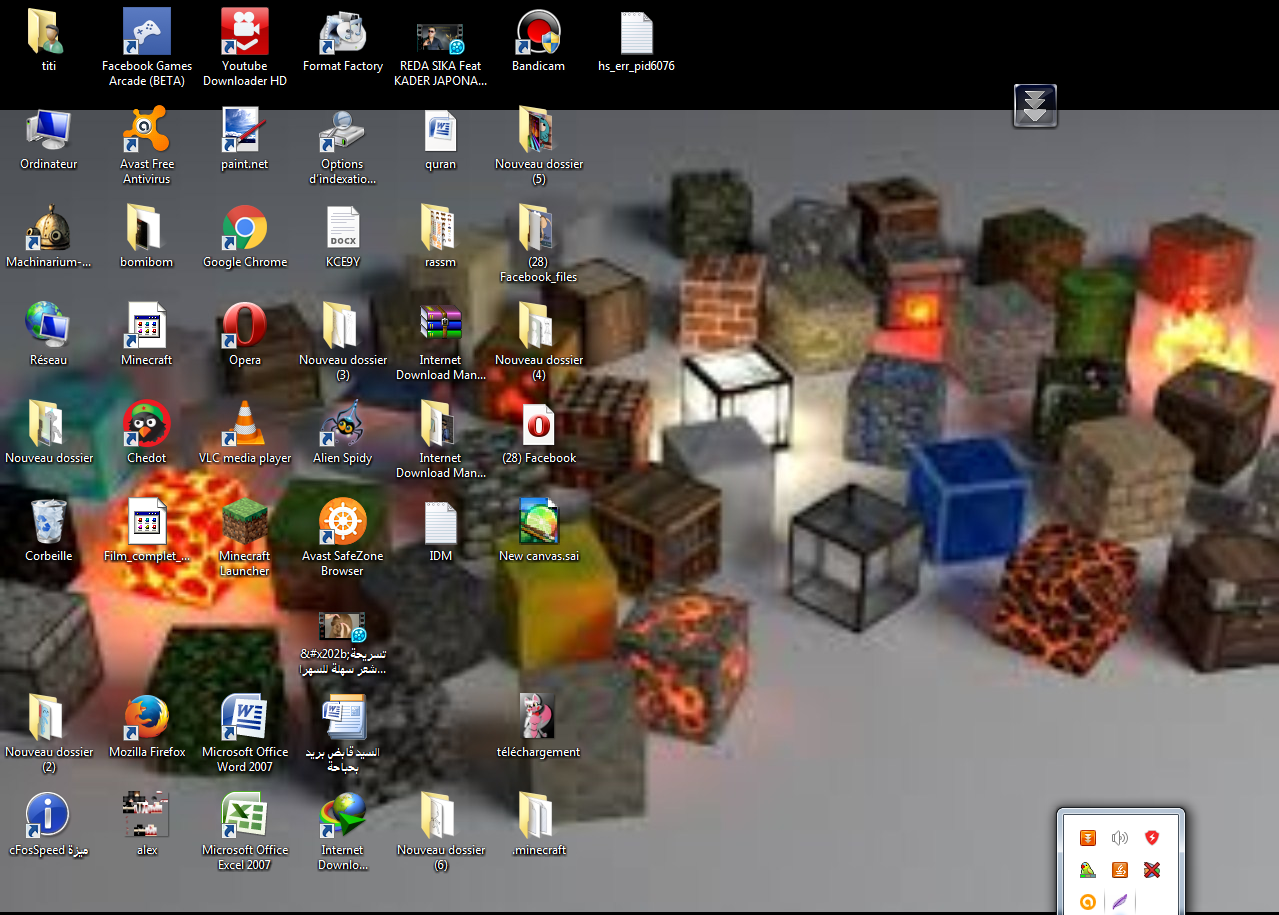Click the network icon with red X
This screenshot has height=915, width=1279.
click(x=1152, y=870)
